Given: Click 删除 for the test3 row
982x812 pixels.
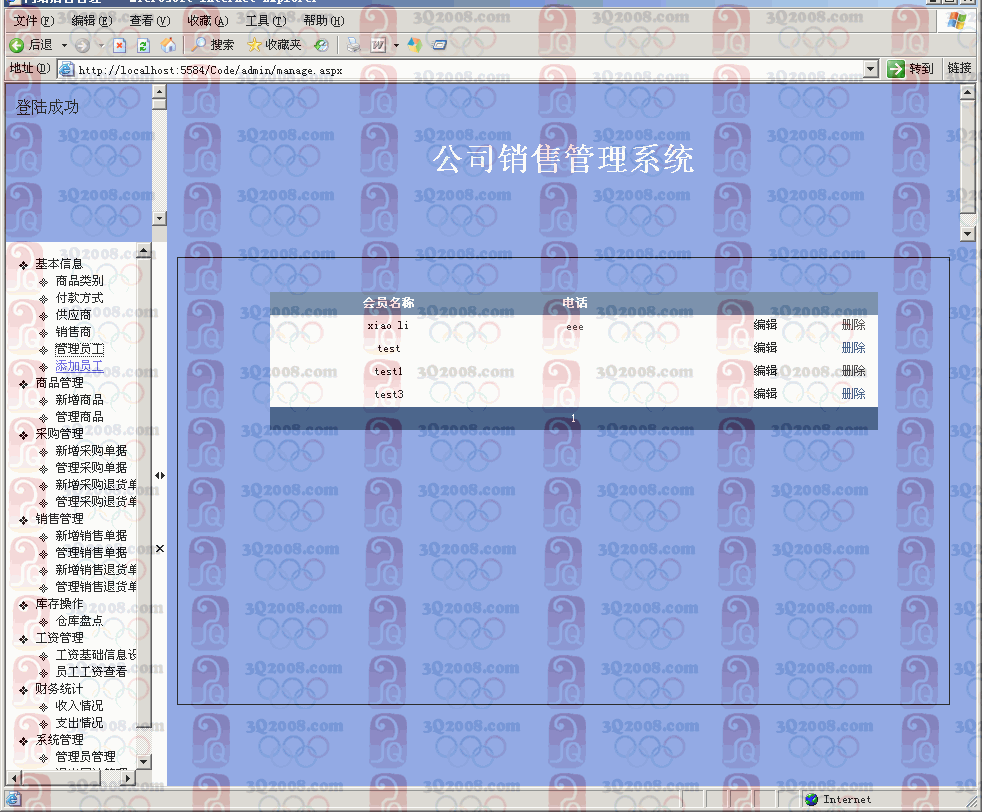Looking at the screenshot, I should tap(853, 394).
